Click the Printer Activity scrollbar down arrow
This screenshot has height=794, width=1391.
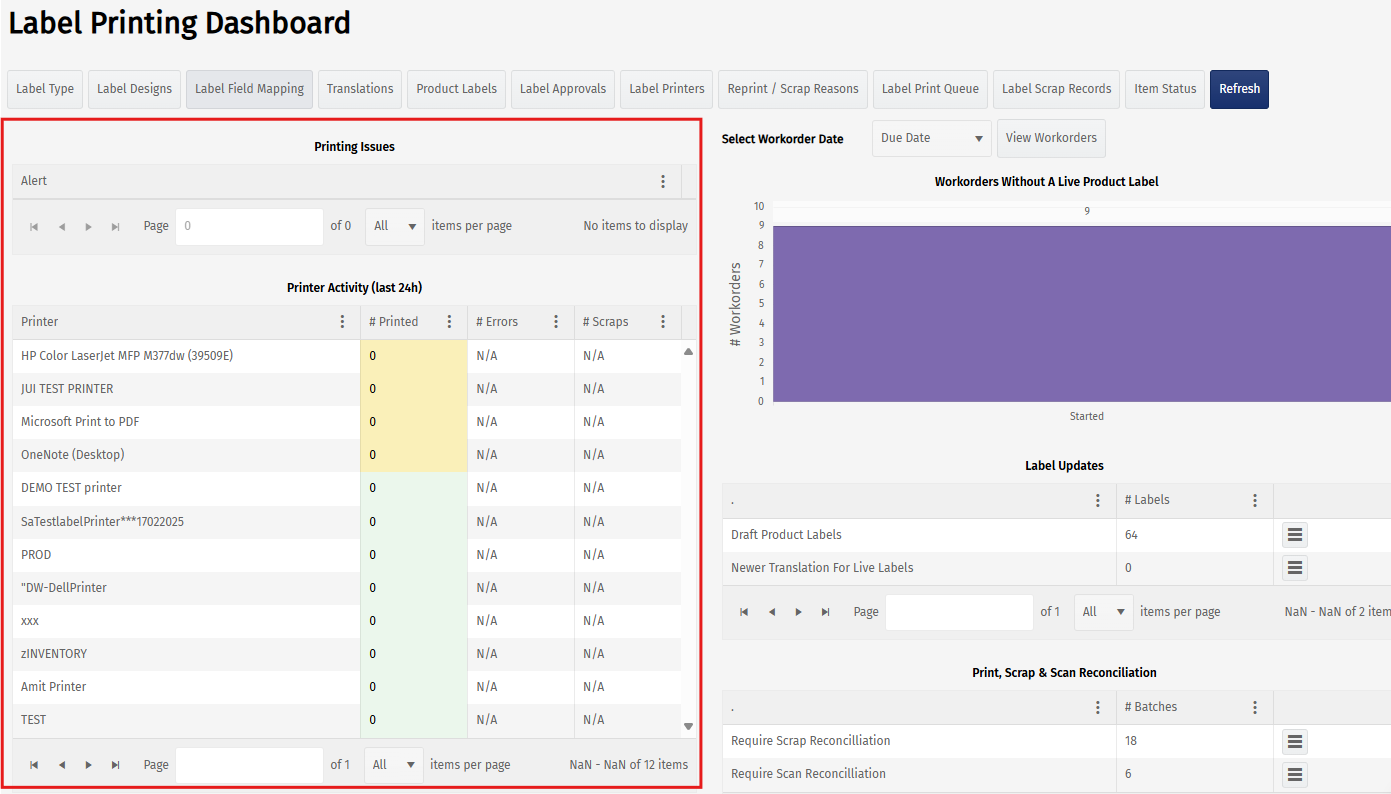(688, 726)
